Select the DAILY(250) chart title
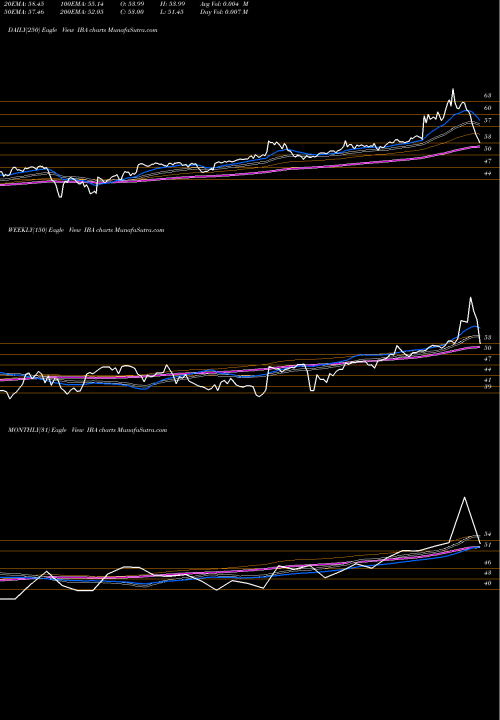Screen dimensions: 500x720 point(83,30)
